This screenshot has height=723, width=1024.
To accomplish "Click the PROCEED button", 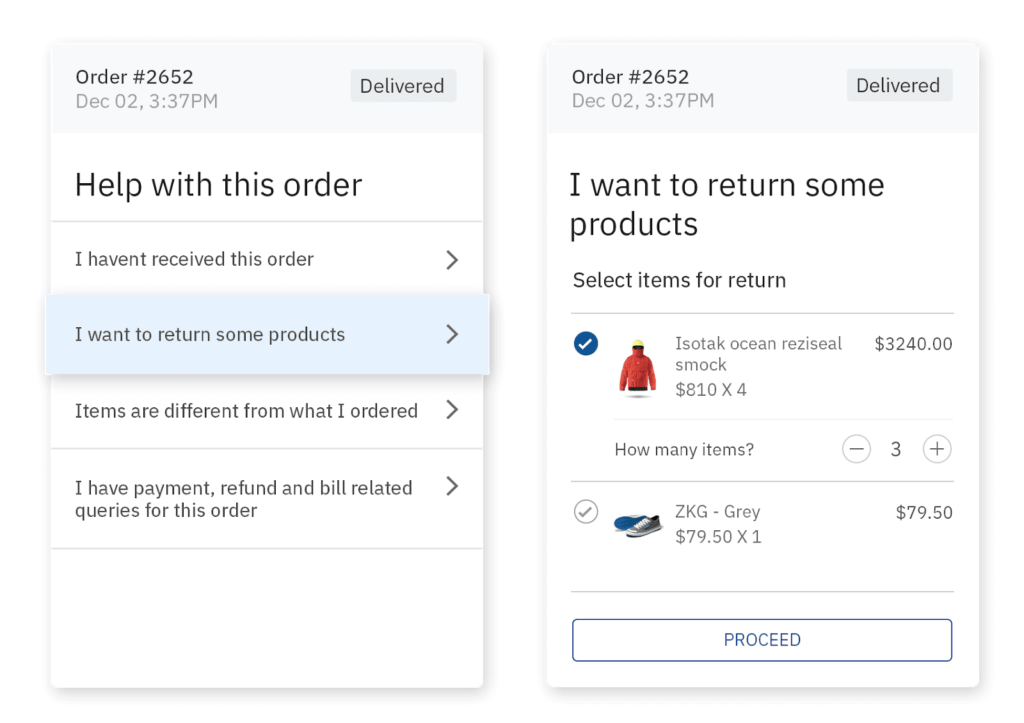I will 762,639.
